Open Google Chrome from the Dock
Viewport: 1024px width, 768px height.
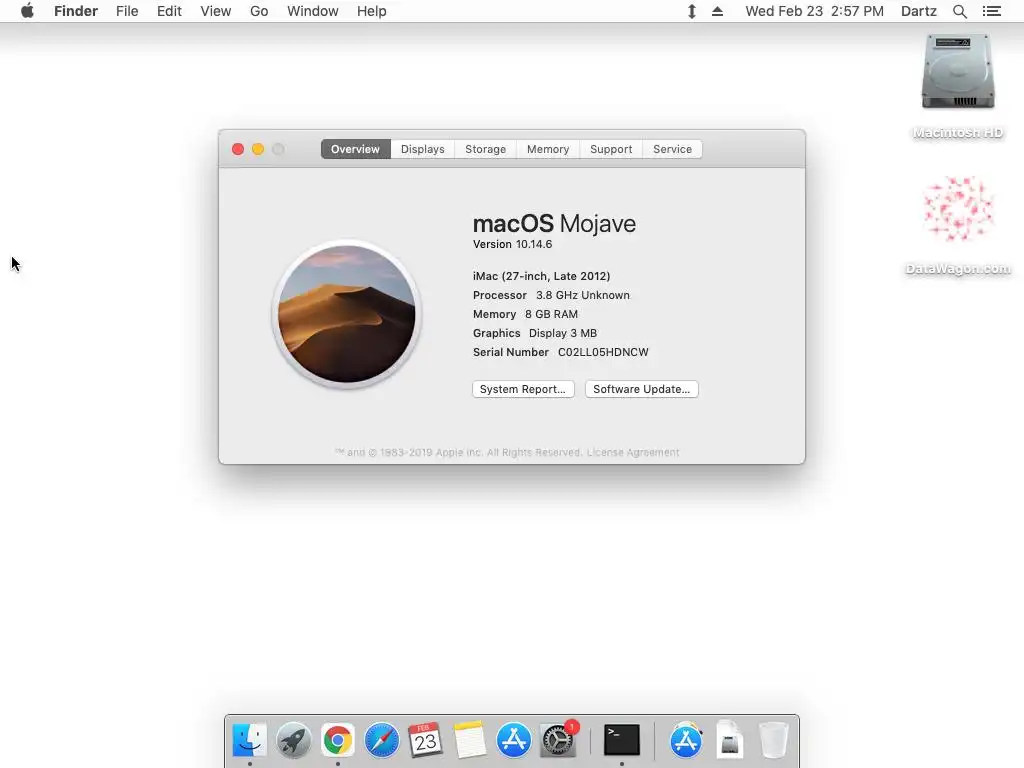tap(338, 740)
